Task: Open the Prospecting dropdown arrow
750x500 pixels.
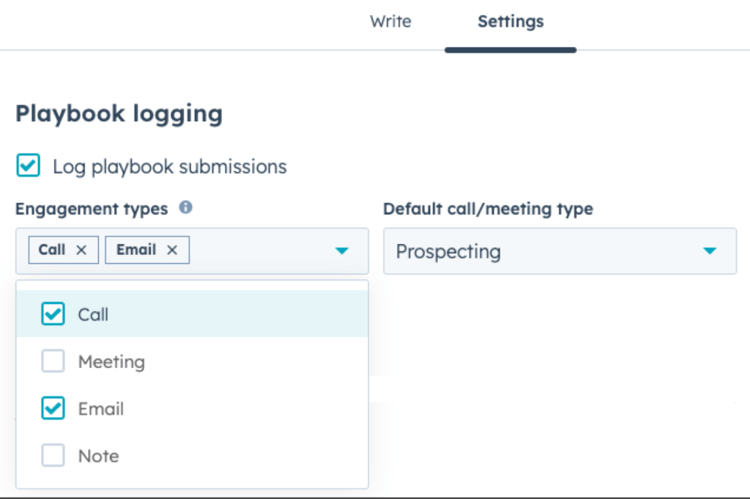Action: pos(710,251)
